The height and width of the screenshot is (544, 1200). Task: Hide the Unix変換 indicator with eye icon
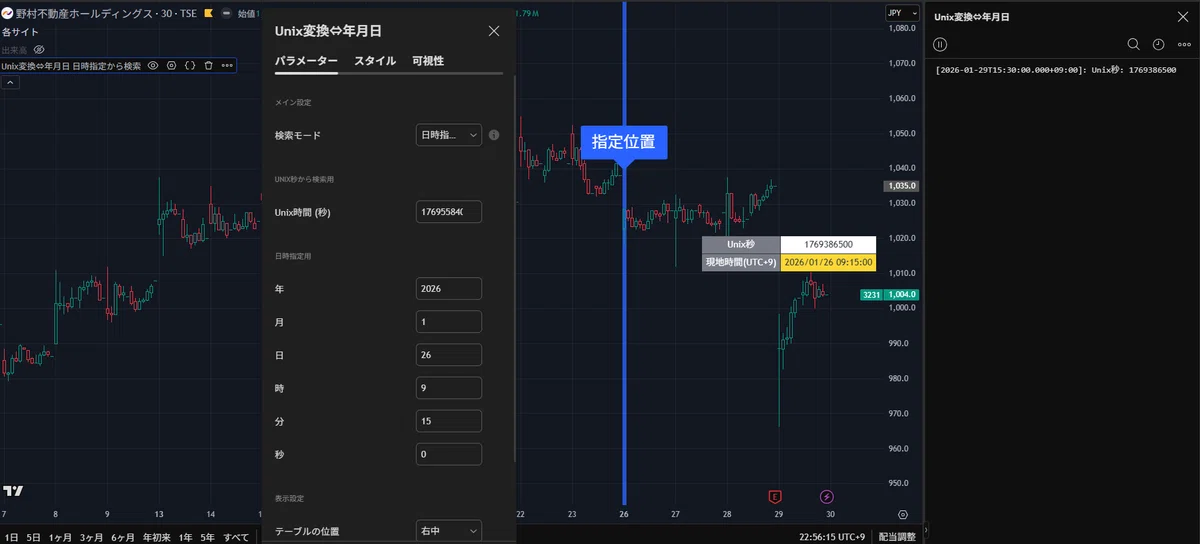tap(153, 65)
